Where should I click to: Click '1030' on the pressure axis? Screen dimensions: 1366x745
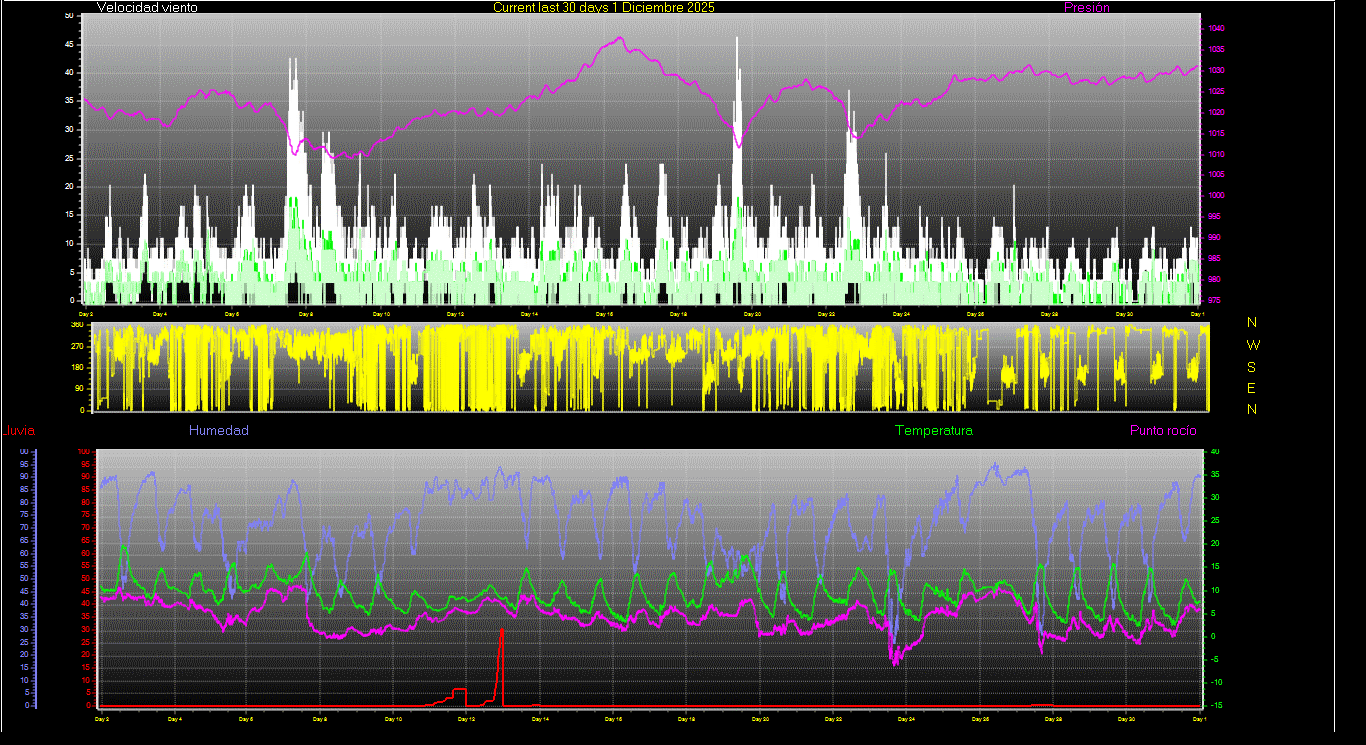click(1216, 71)
